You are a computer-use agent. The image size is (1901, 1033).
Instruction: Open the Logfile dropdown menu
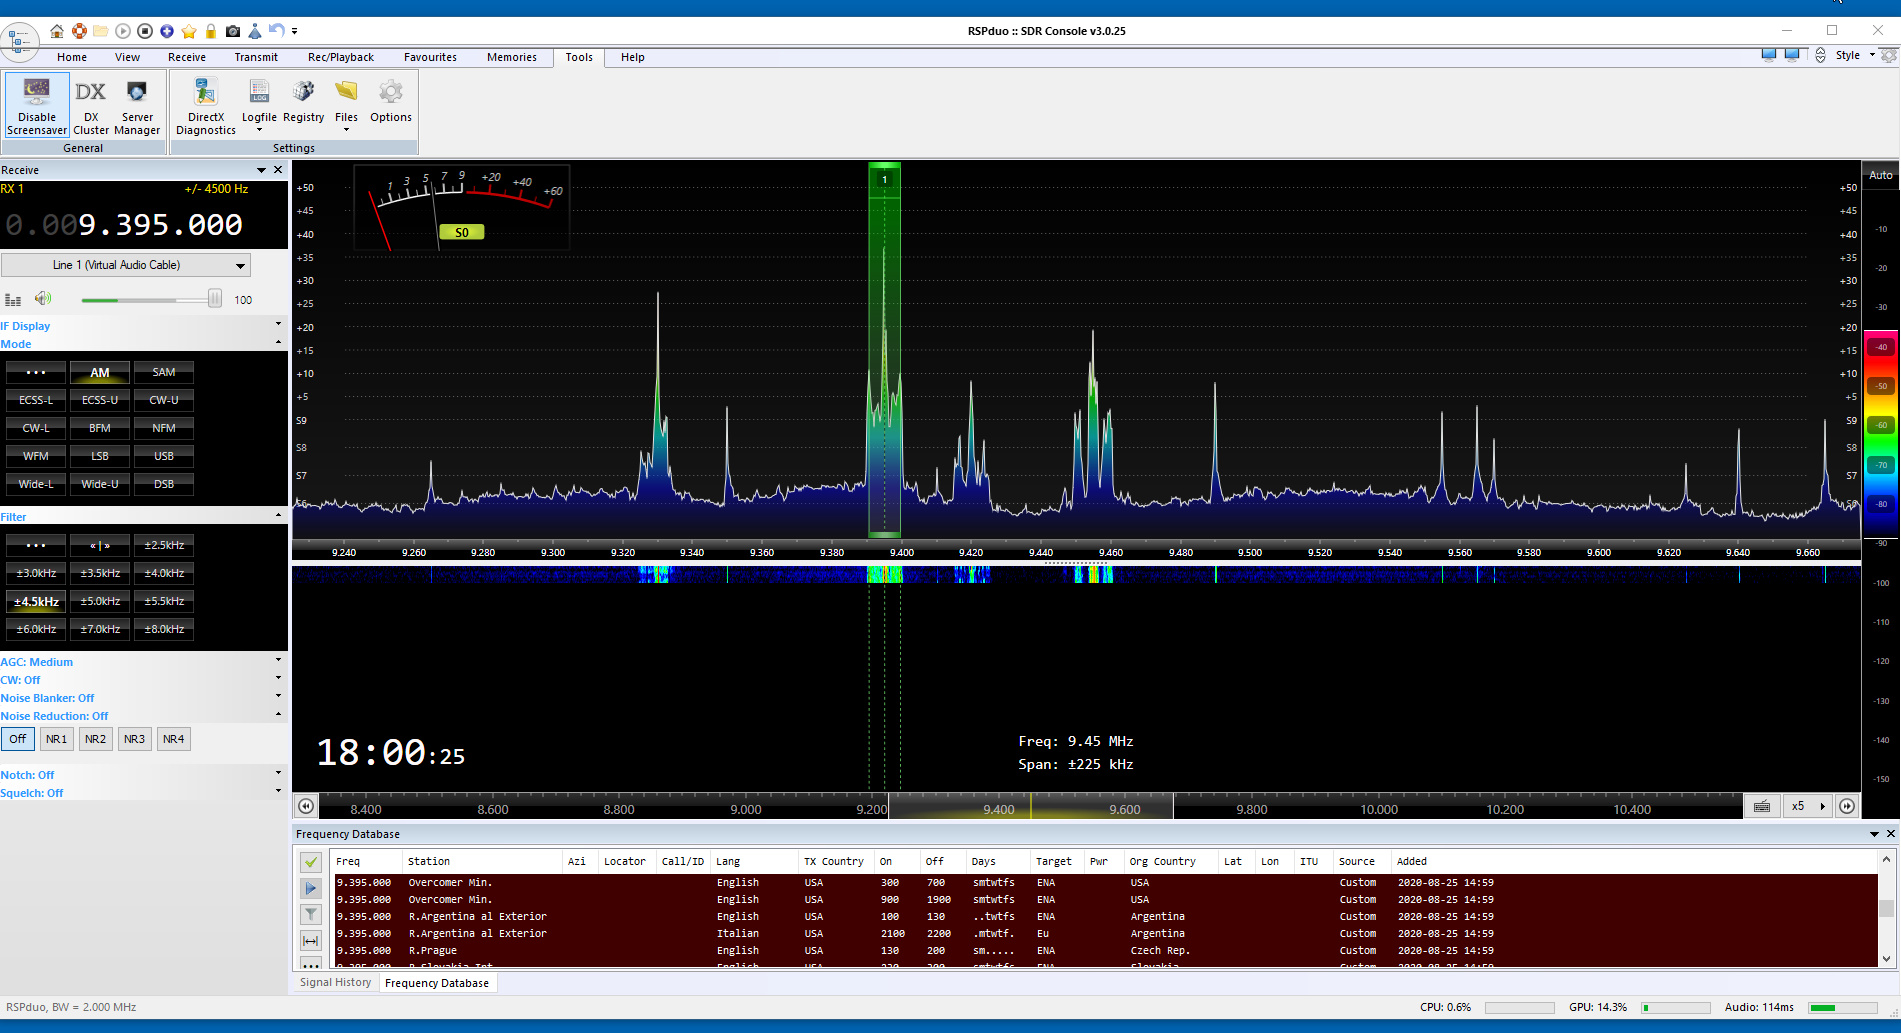tap(259, 129)
